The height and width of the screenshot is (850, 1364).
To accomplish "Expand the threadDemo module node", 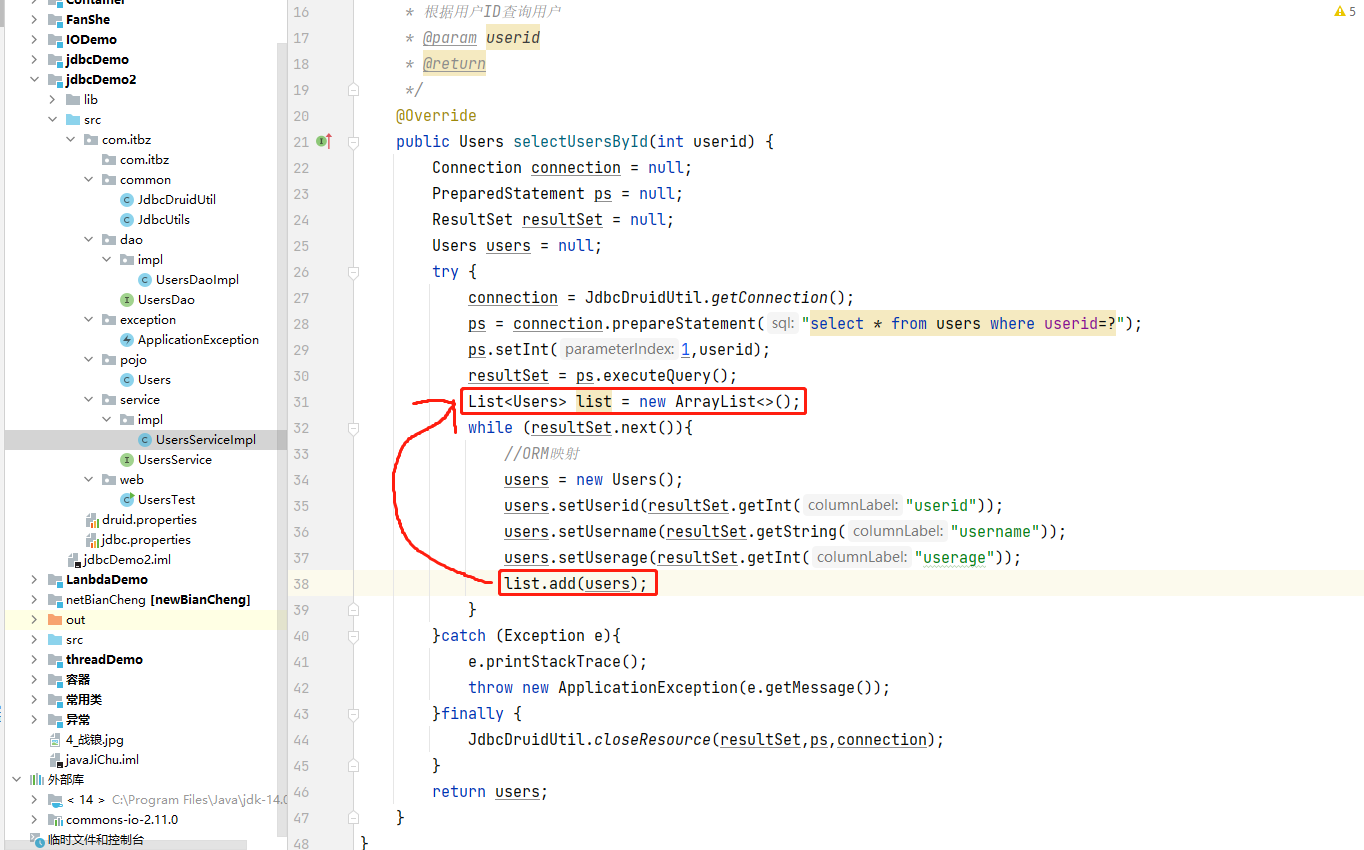I will (x=34, y=660).
